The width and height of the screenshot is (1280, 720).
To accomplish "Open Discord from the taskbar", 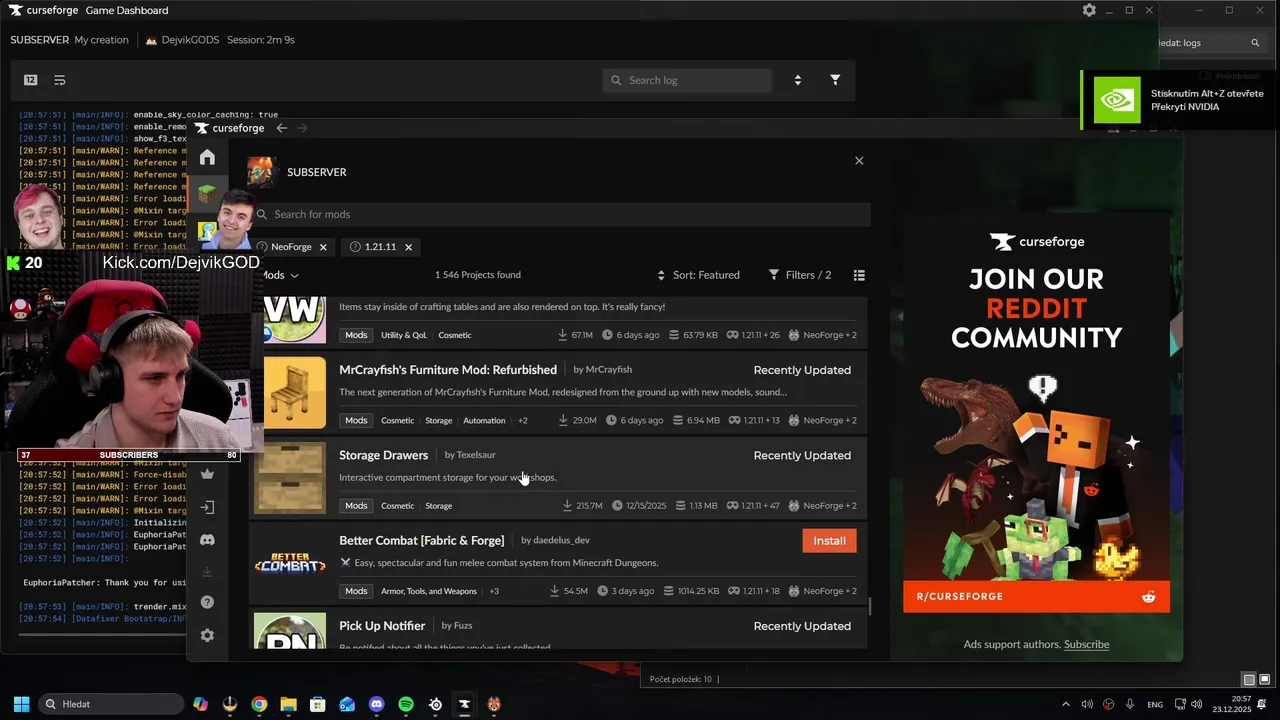I will pyautogui.click(x=376, y=704).
